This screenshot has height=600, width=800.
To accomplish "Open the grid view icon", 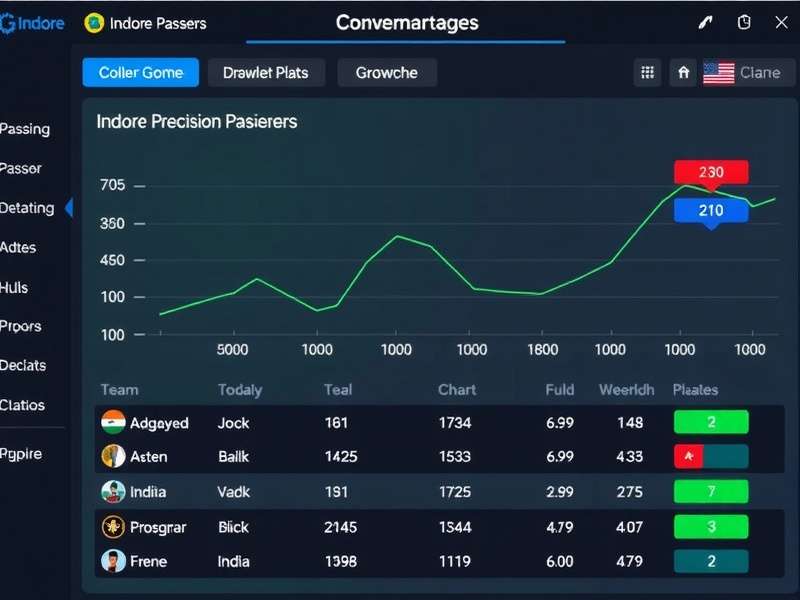I will coord(647,72).
